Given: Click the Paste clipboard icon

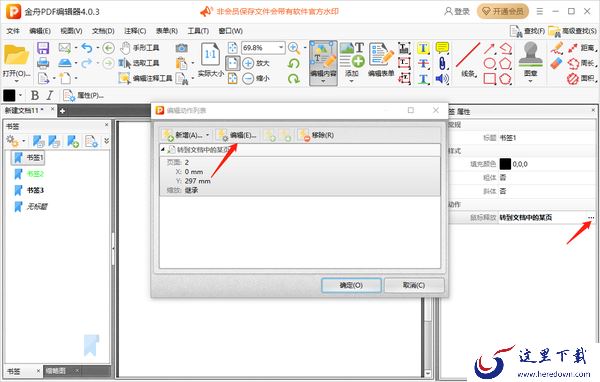Looking at the screenshot, I should 182,63.
